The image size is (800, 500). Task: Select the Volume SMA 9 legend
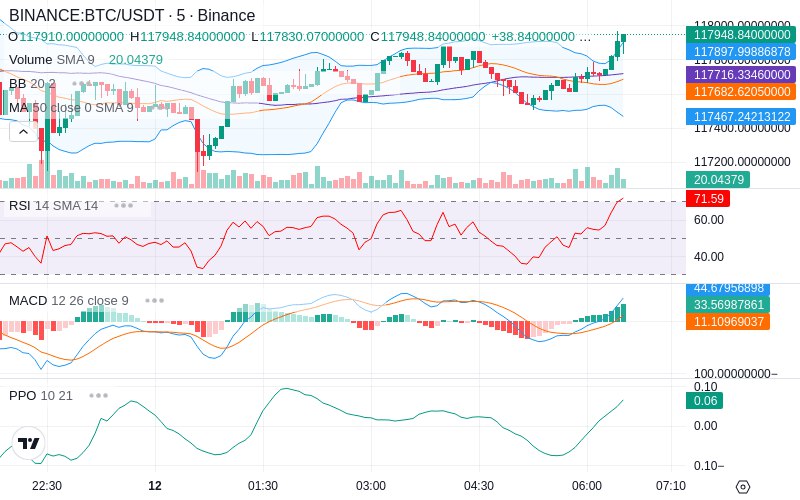pos(52,60)
